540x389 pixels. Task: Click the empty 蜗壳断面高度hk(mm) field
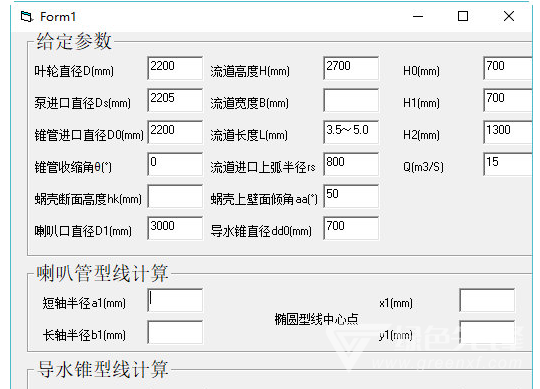click(x=175, y=196)
